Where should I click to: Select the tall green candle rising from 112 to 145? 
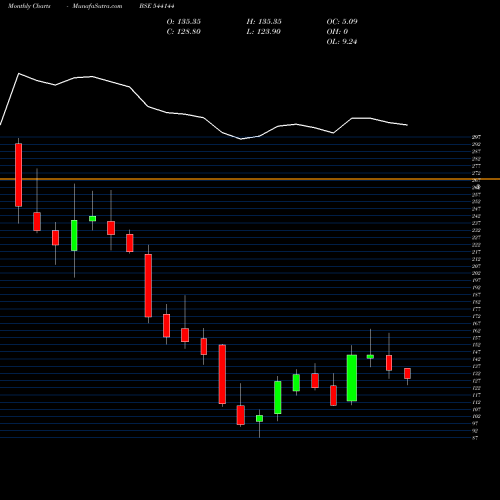352,378
